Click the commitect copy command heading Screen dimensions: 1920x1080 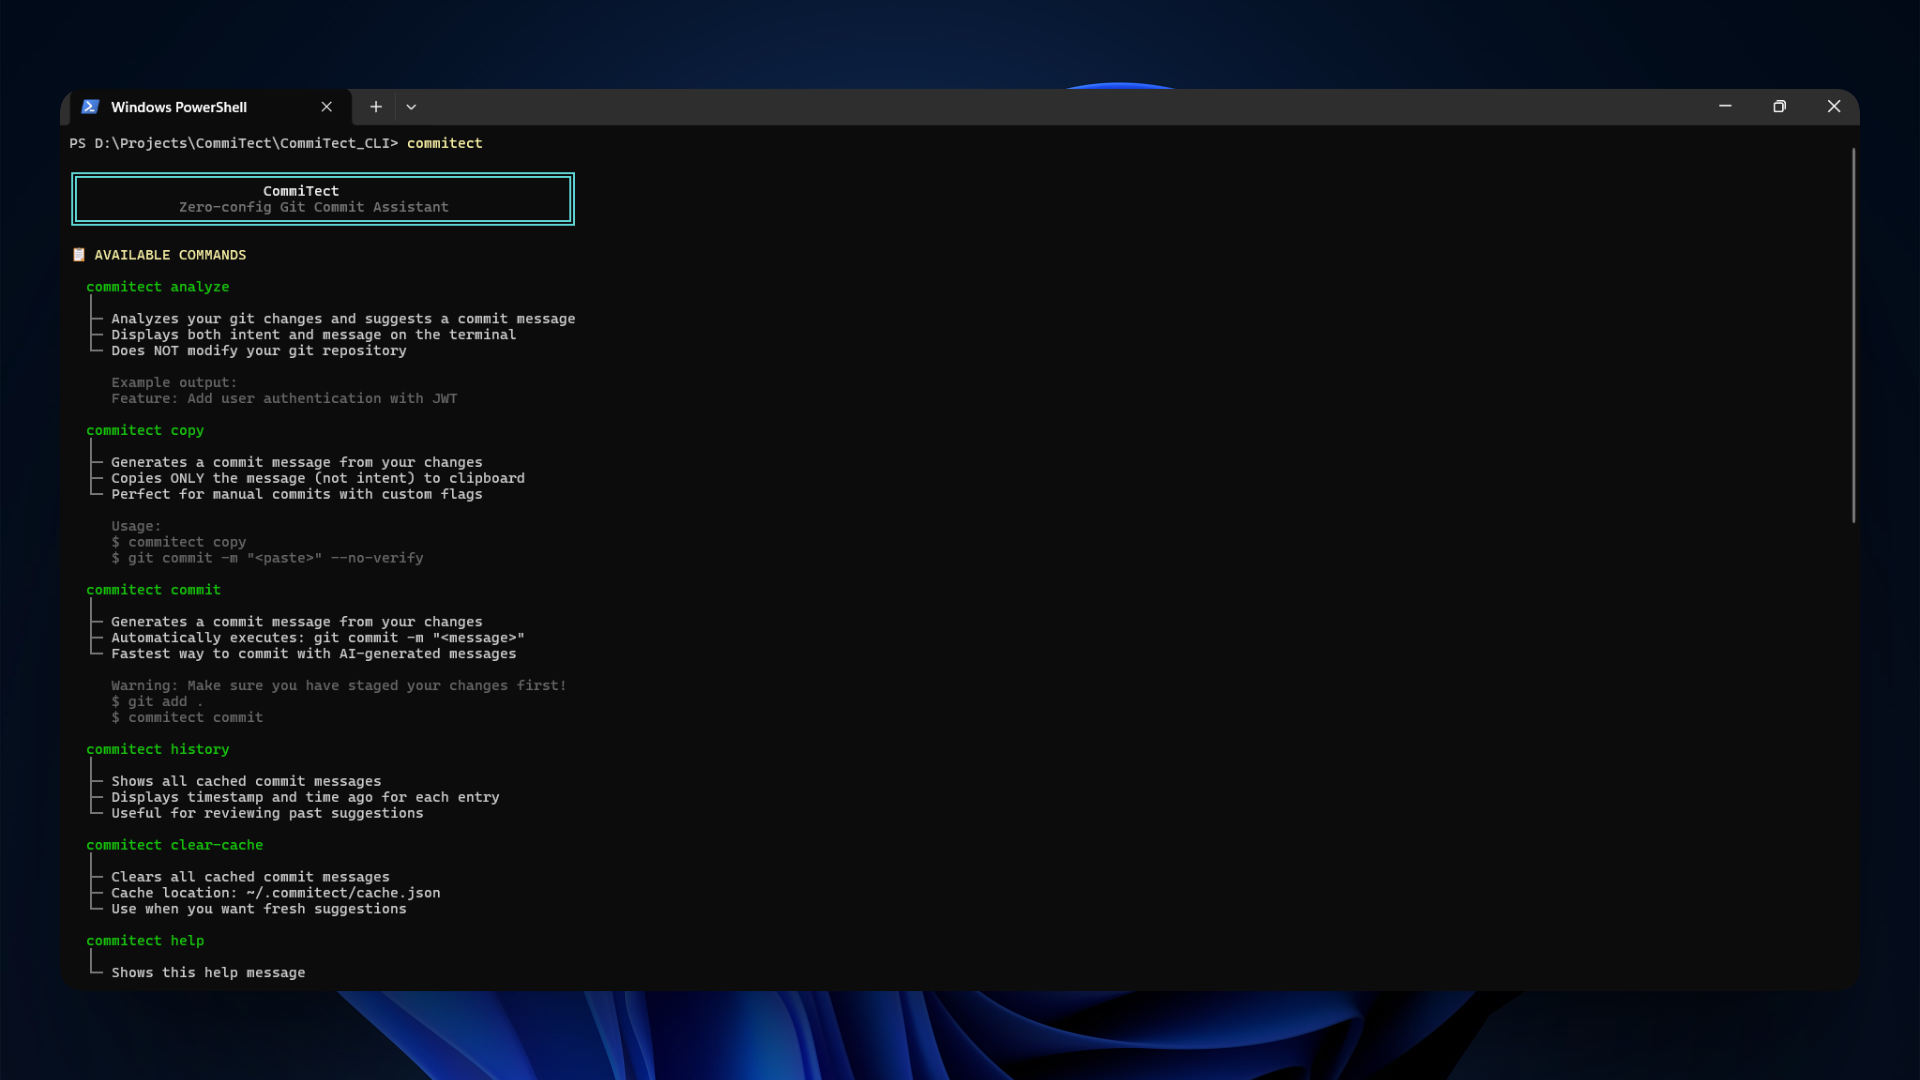click(x=145, y=430)
